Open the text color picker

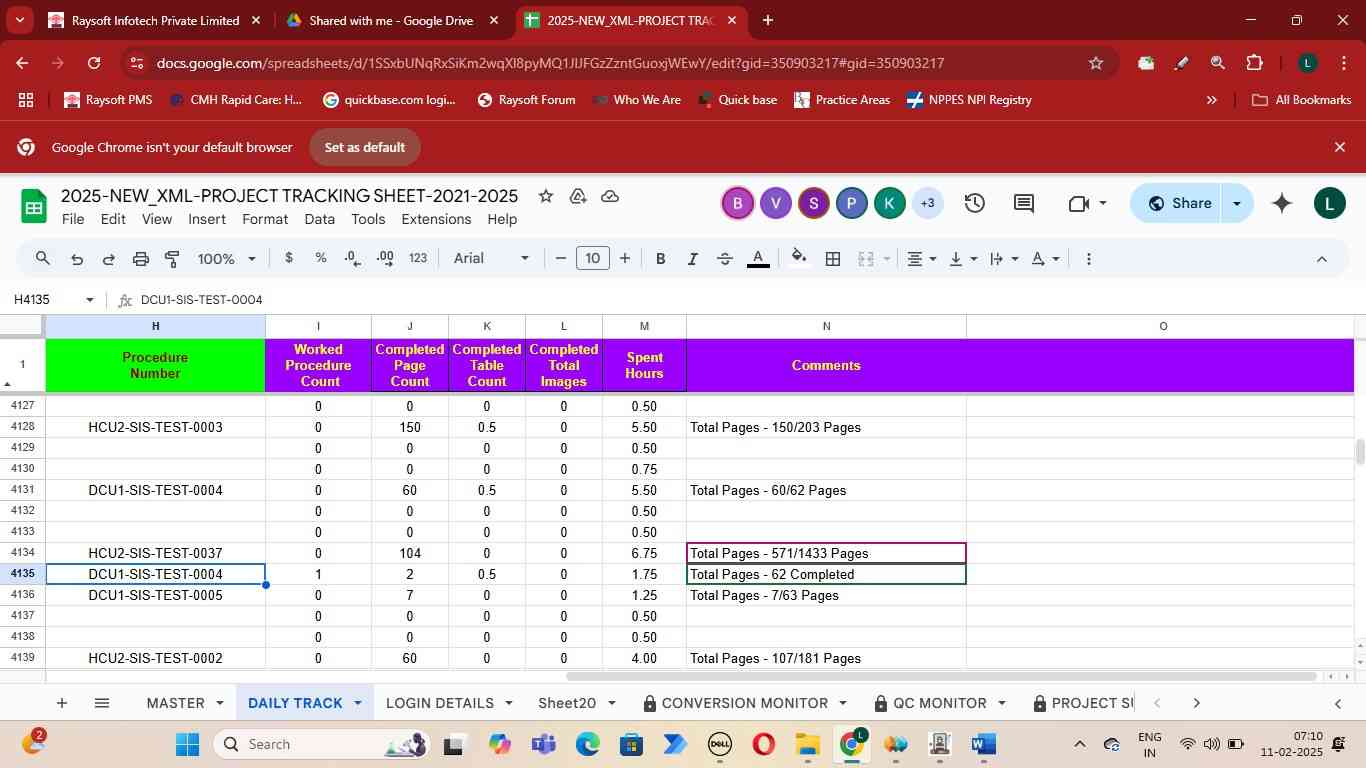(758, 258)
